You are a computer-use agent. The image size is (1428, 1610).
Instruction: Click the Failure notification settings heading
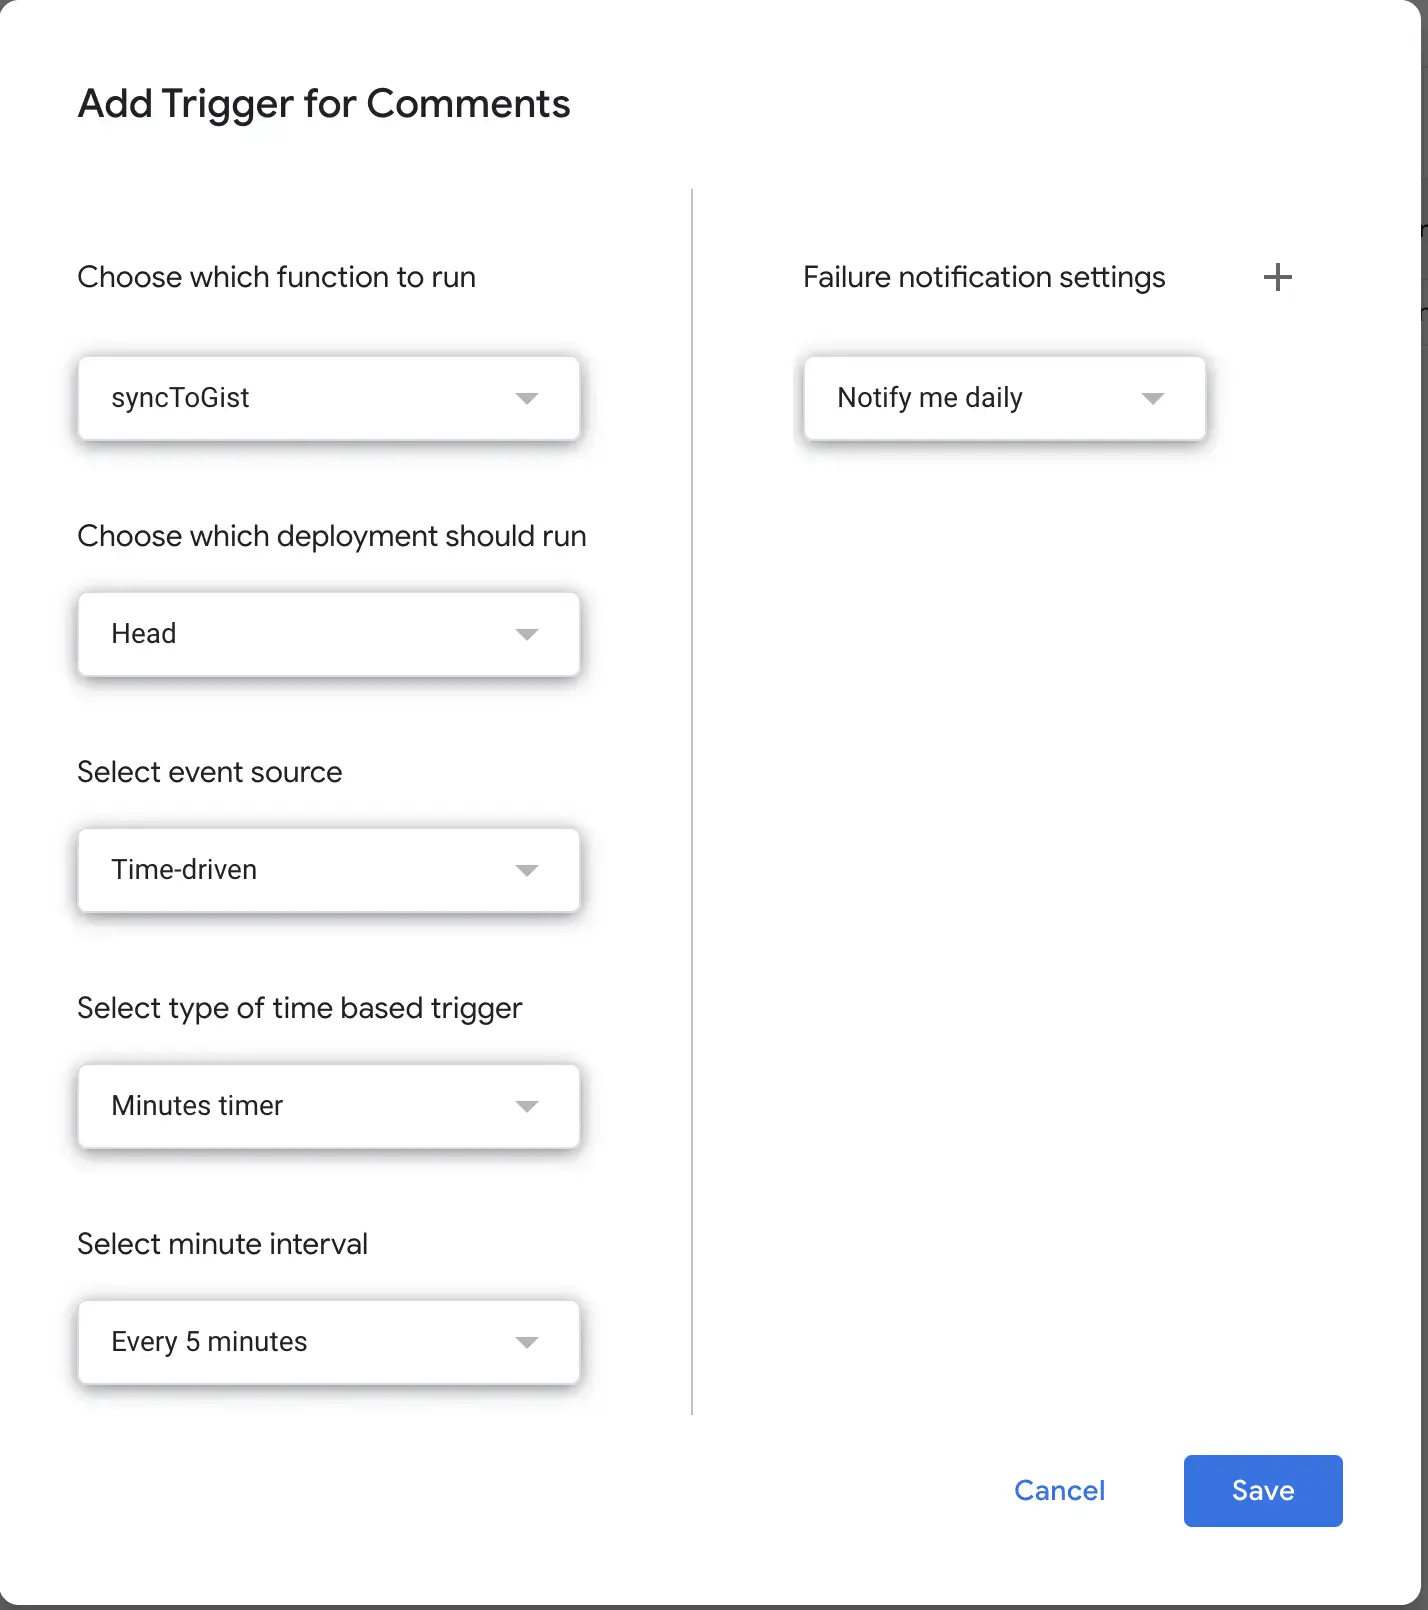tap(983, 277)
